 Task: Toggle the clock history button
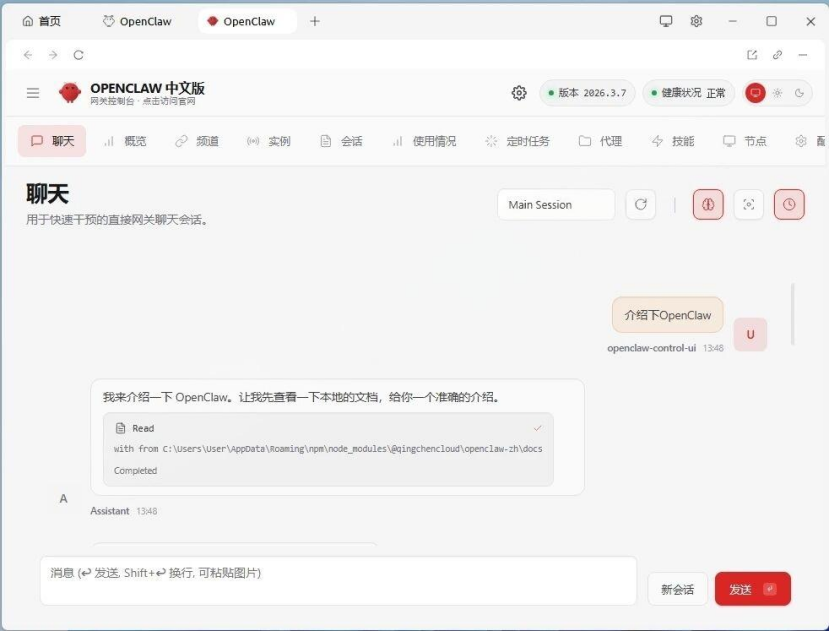coord(789,204)
